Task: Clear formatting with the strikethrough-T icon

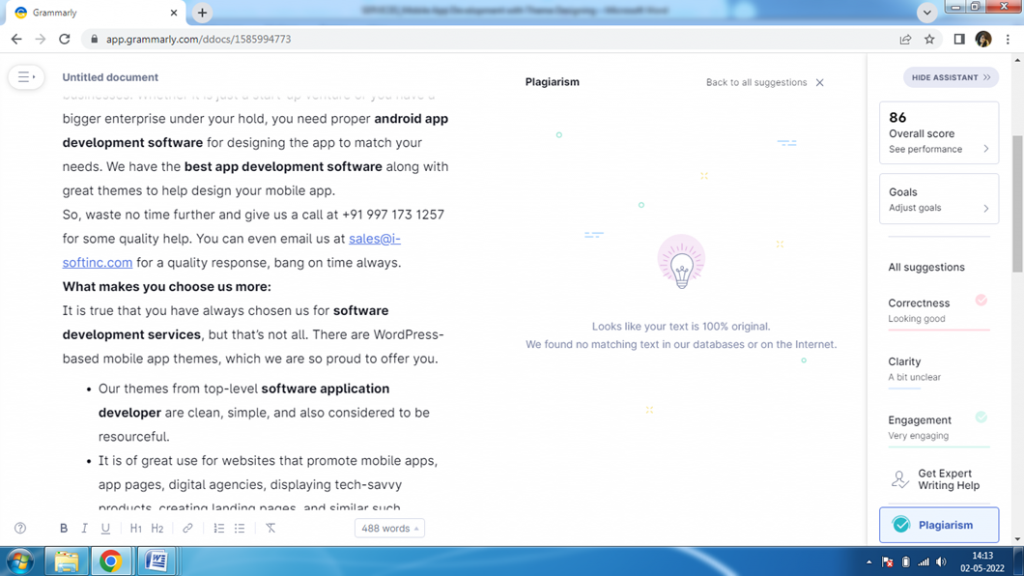Action: tap(270, 528)
